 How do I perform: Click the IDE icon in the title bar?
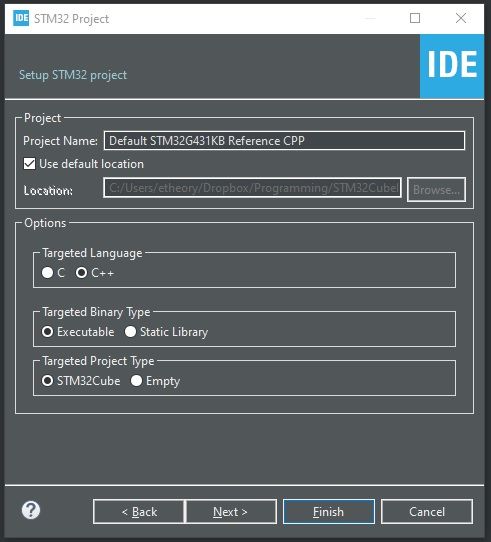pyautogui.click(x=21, y=18)
